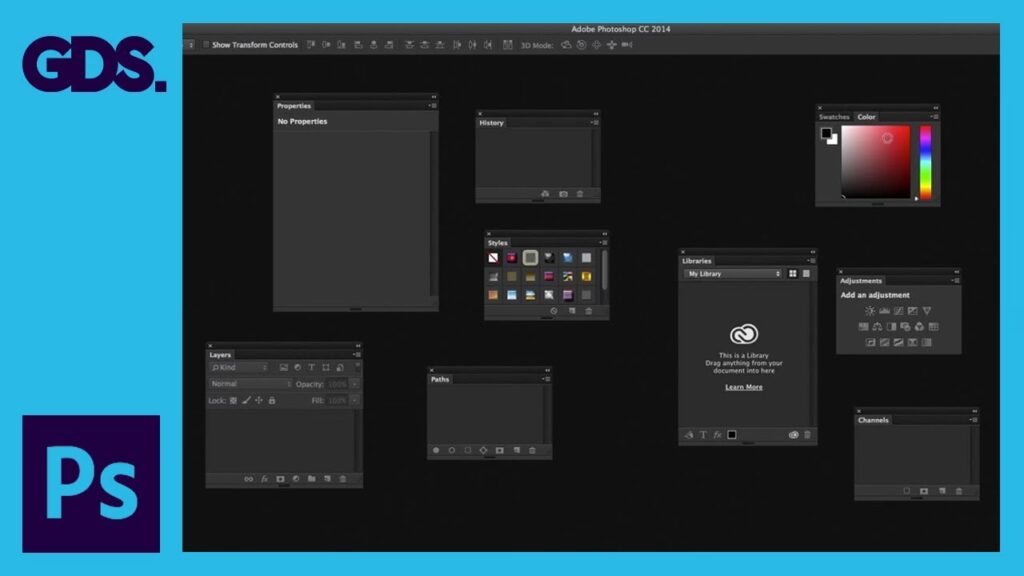This screenshot has height=576, width=1024.
Task: Open the Kind filter dropdown in Layers
Action: (238, 368)
